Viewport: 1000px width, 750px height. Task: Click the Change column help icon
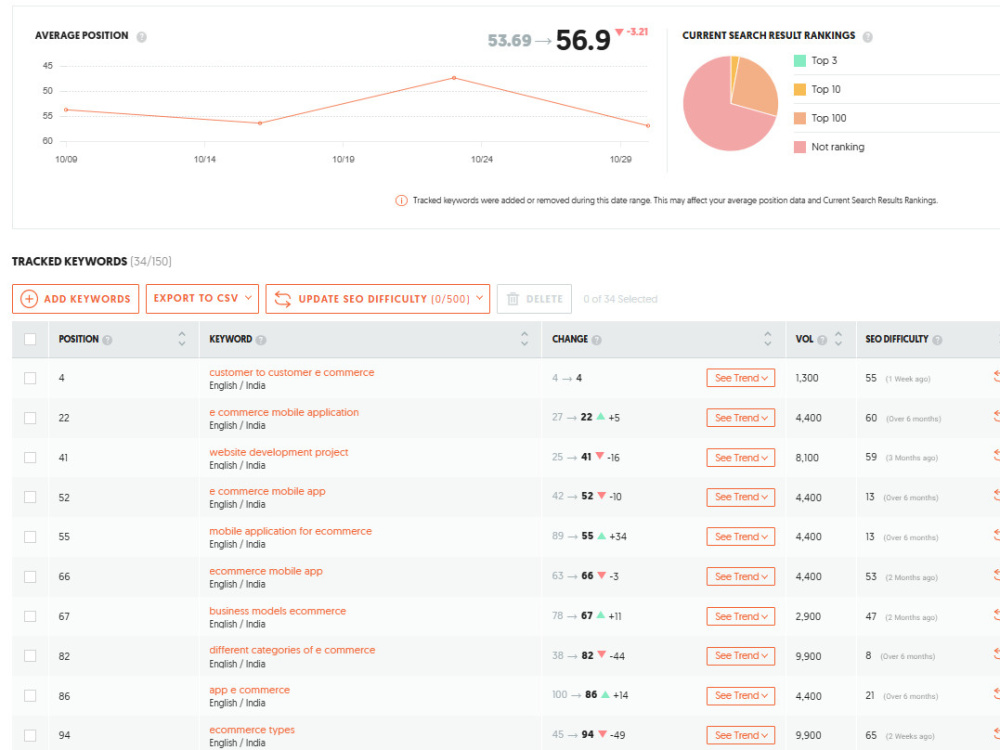(596, 340)
